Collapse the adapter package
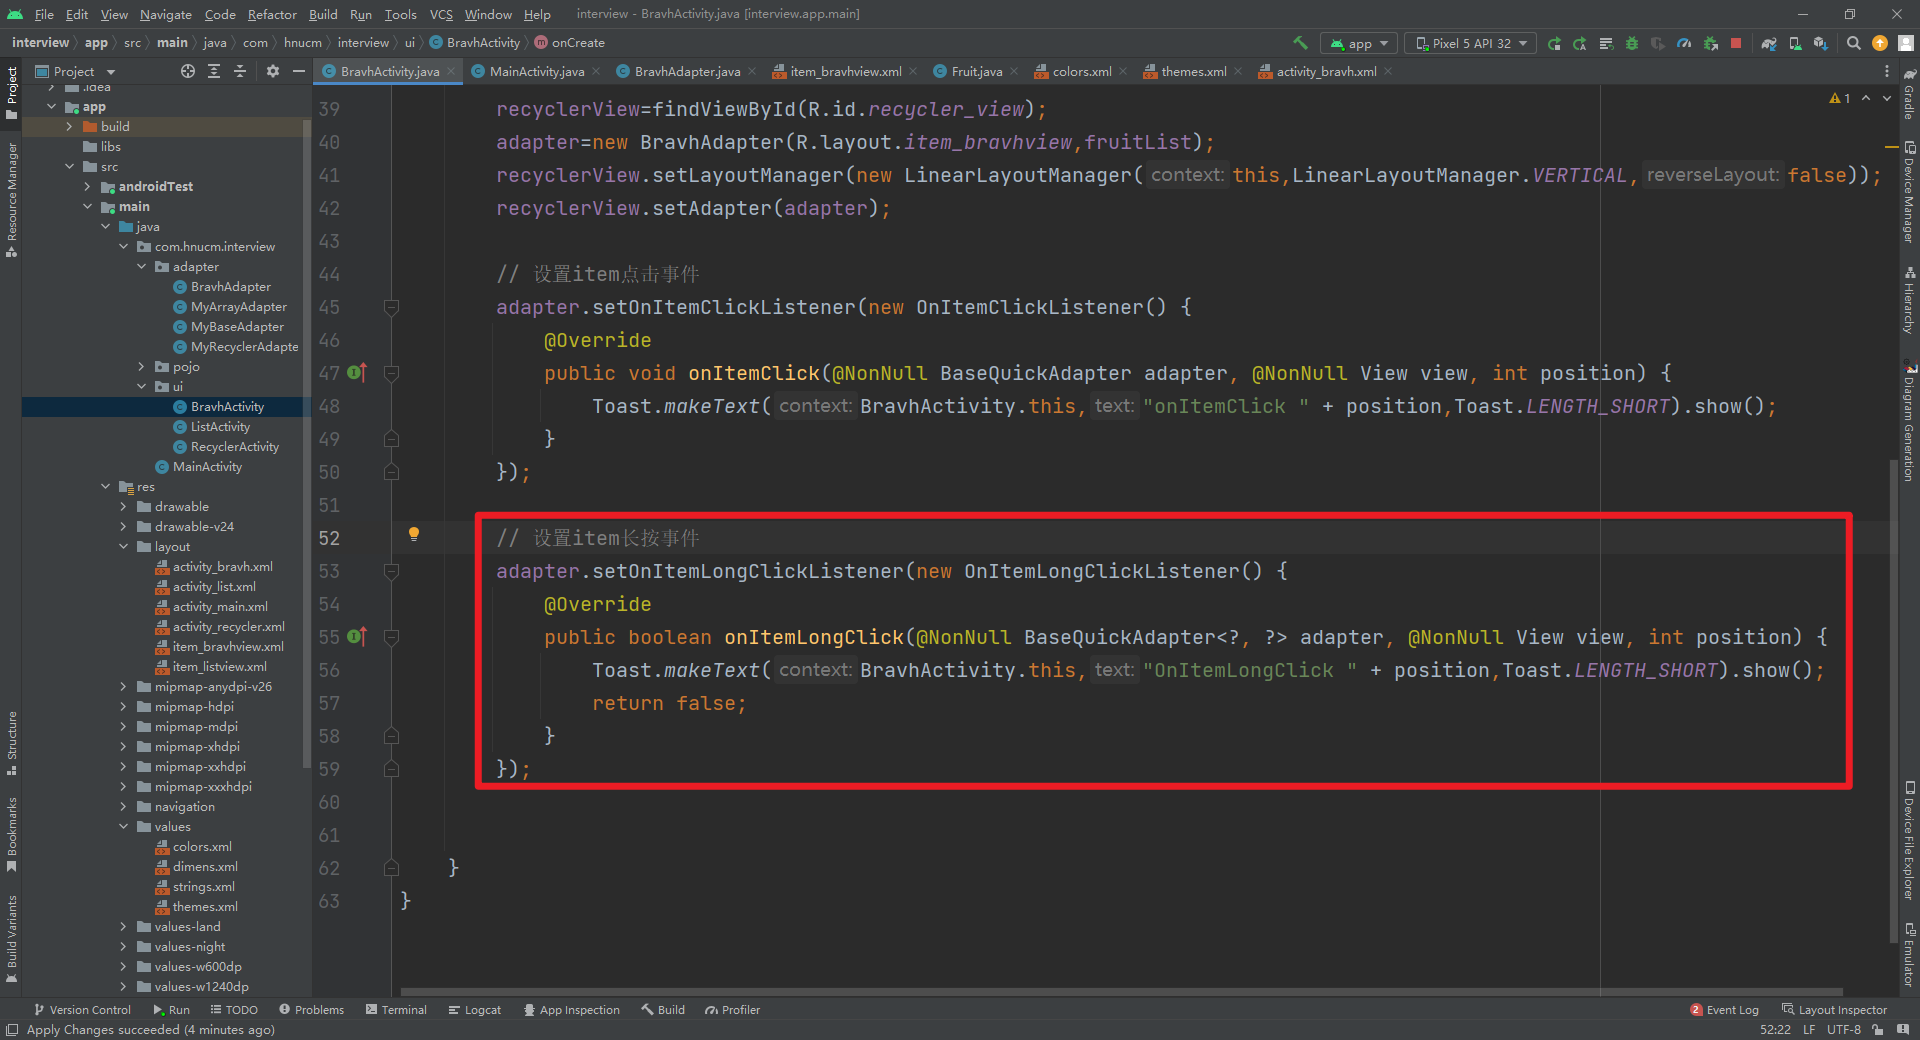Image resolution: width=1920 pixels, height=1040 pixels. click(141, 267)
